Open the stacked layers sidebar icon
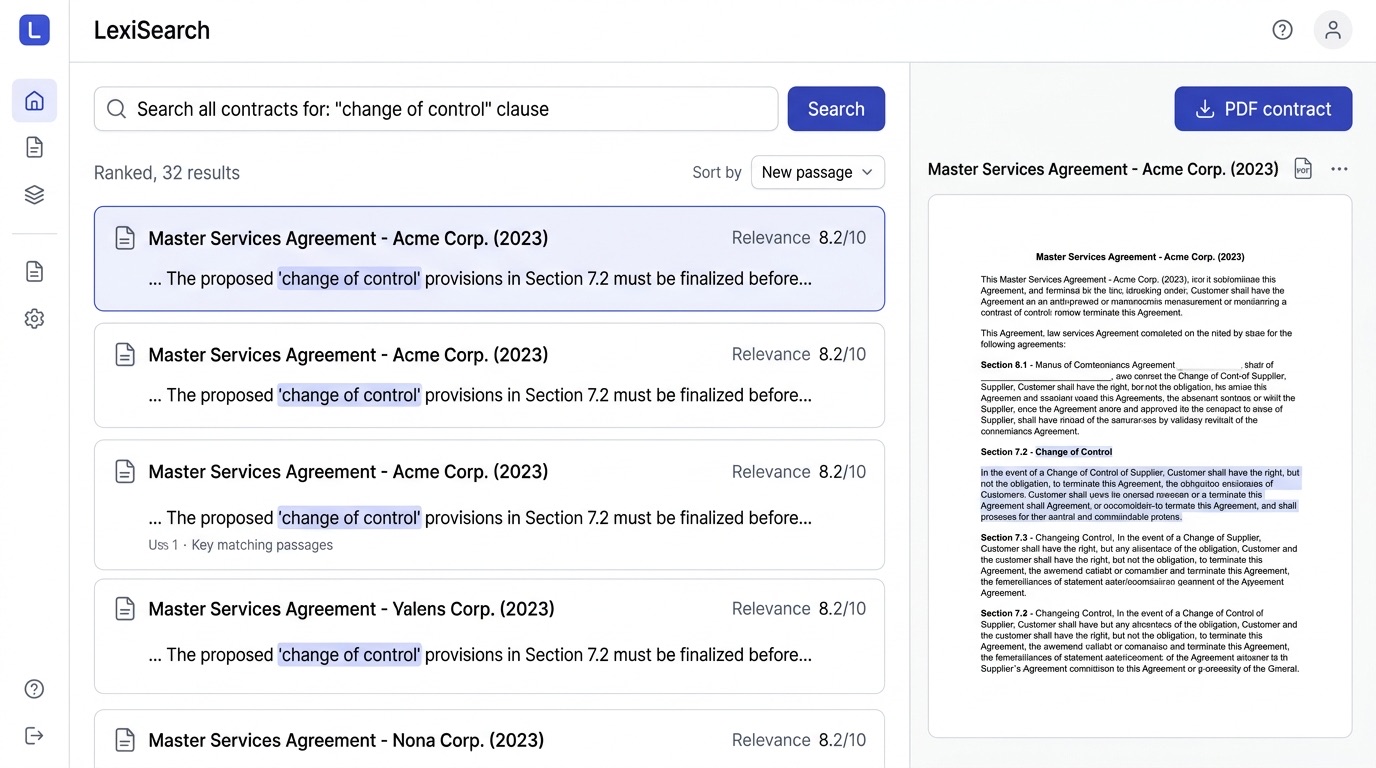This screenshot has width=1376, height=768. pos(34,195)
